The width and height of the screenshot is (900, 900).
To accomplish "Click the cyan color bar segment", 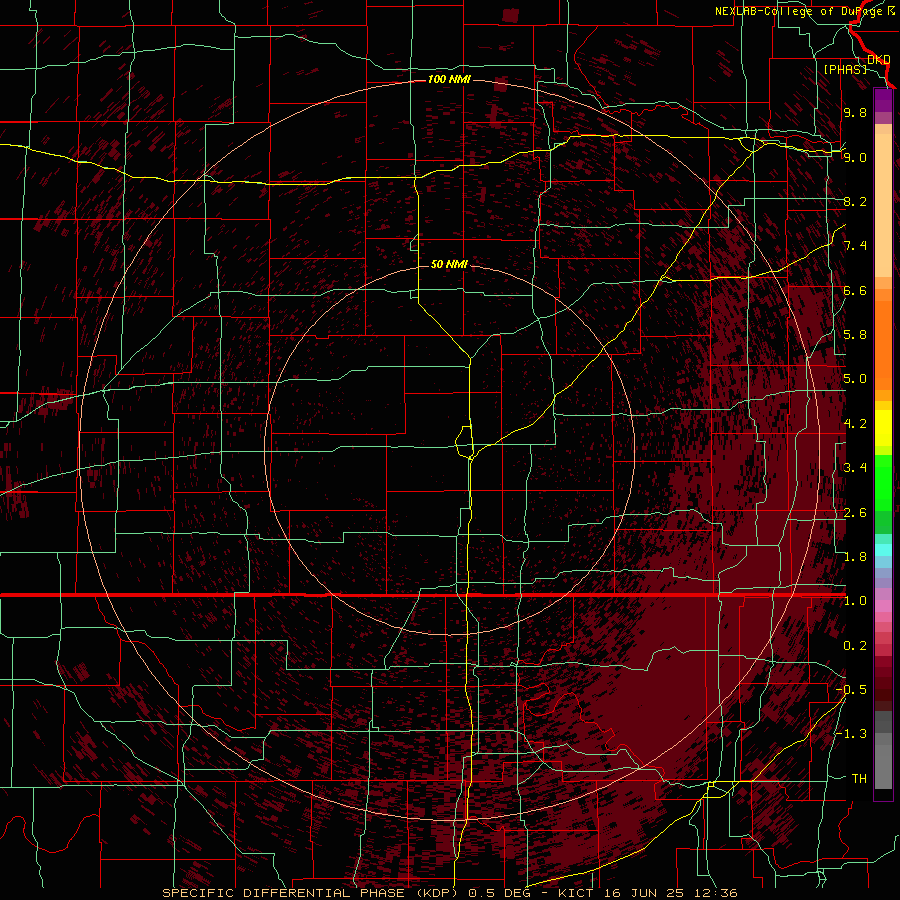I will tap(883, 550).
